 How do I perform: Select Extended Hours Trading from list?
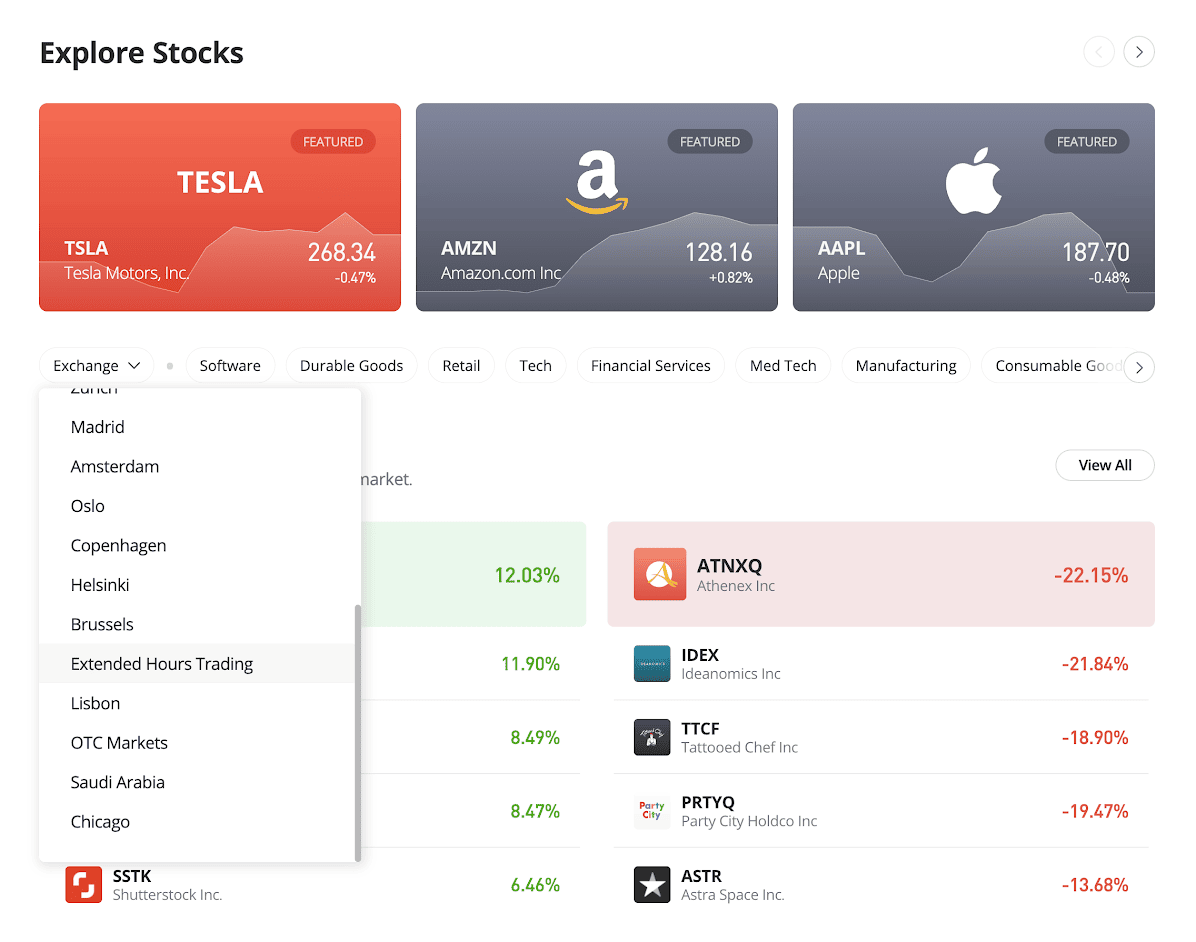(162, 664)
